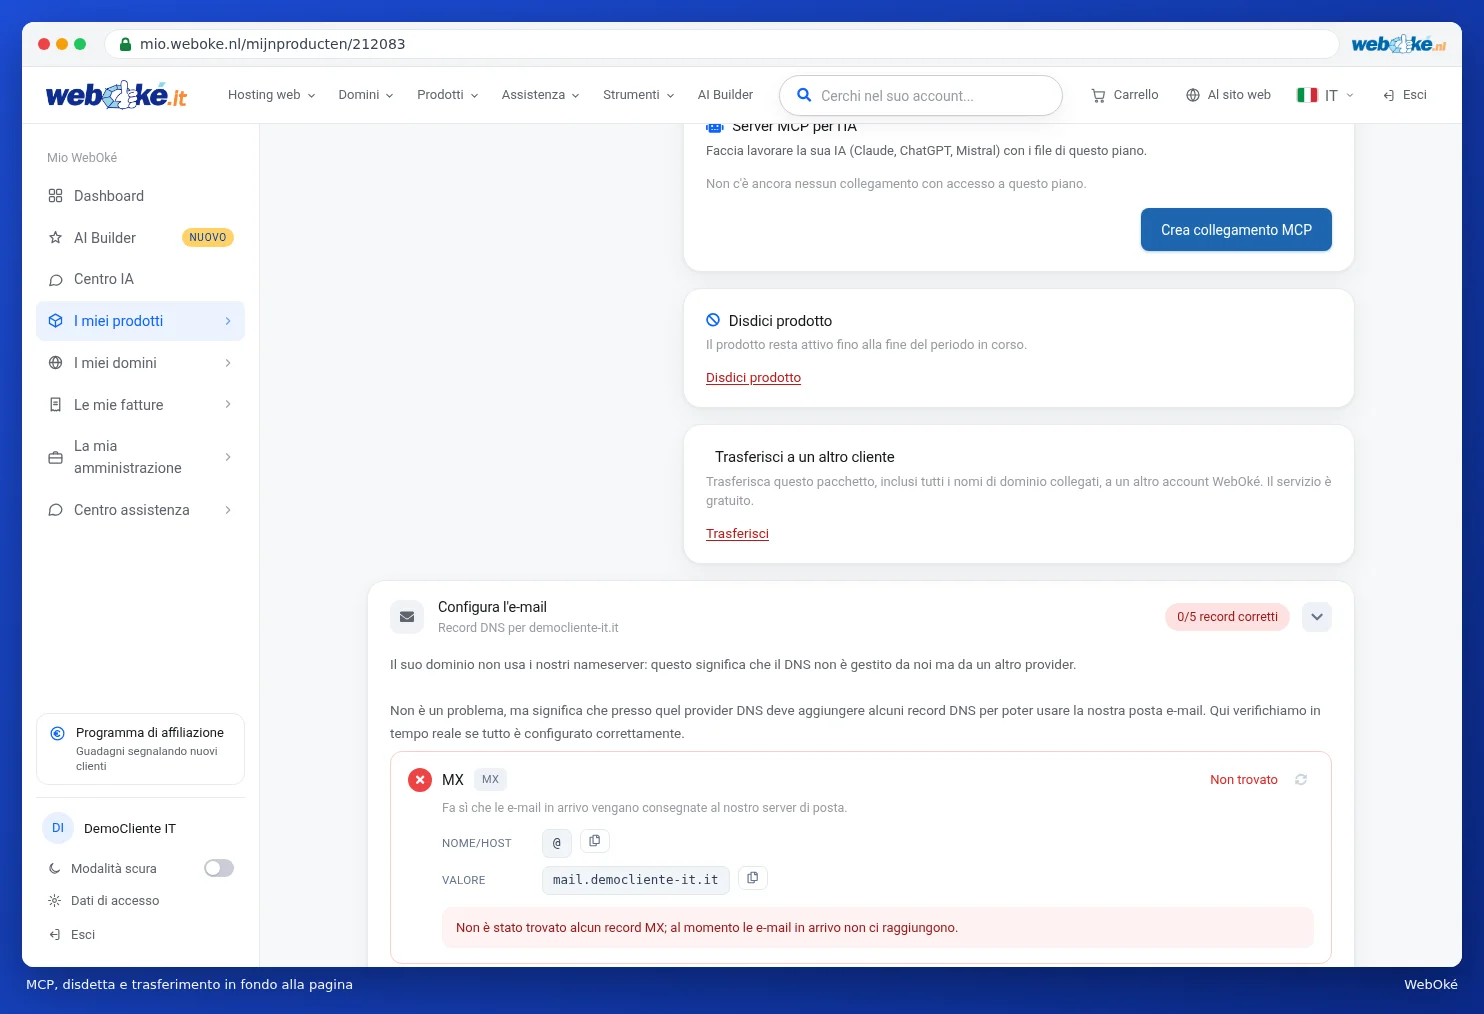Collapse the Configura l'e-mail section
Screen dimensions: 1484x1014
[x=1317, y=617]
